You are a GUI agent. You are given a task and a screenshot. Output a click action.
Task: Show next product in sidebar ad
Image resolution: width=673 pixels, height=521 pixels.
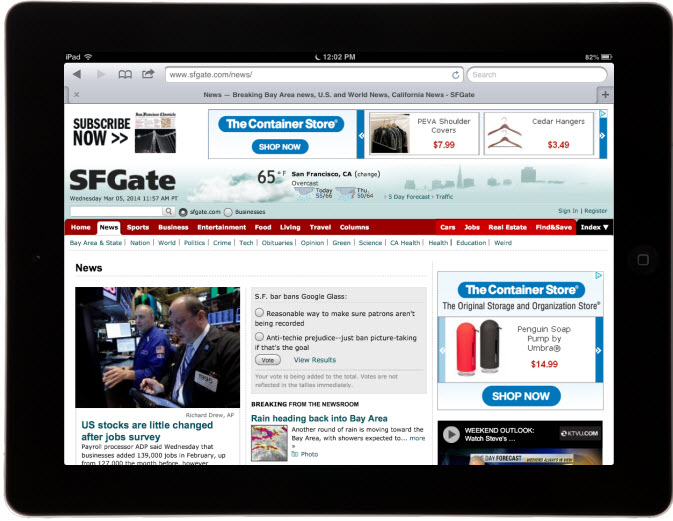click(599, 350)
